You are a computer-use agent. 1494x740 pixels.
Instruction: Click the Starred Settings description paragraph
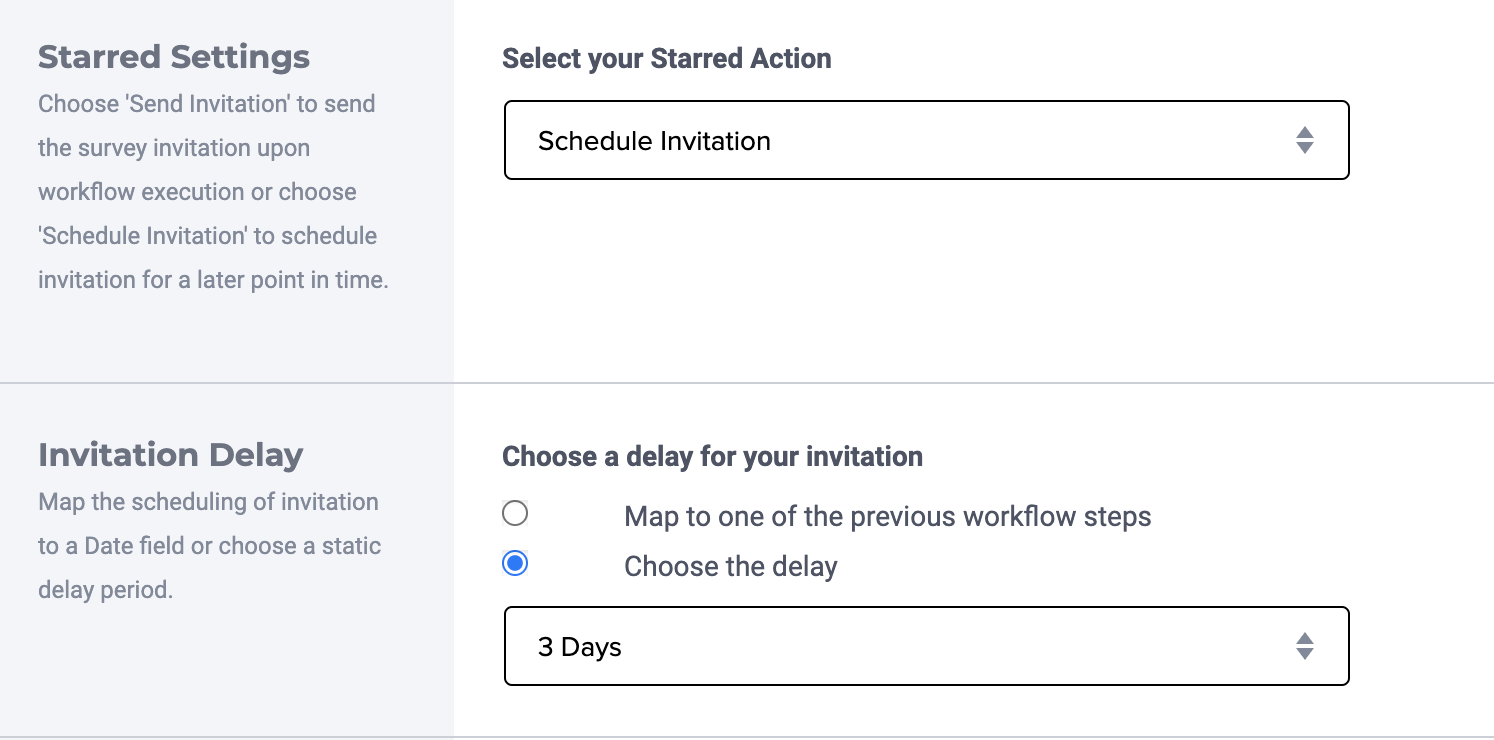[213, 192]
